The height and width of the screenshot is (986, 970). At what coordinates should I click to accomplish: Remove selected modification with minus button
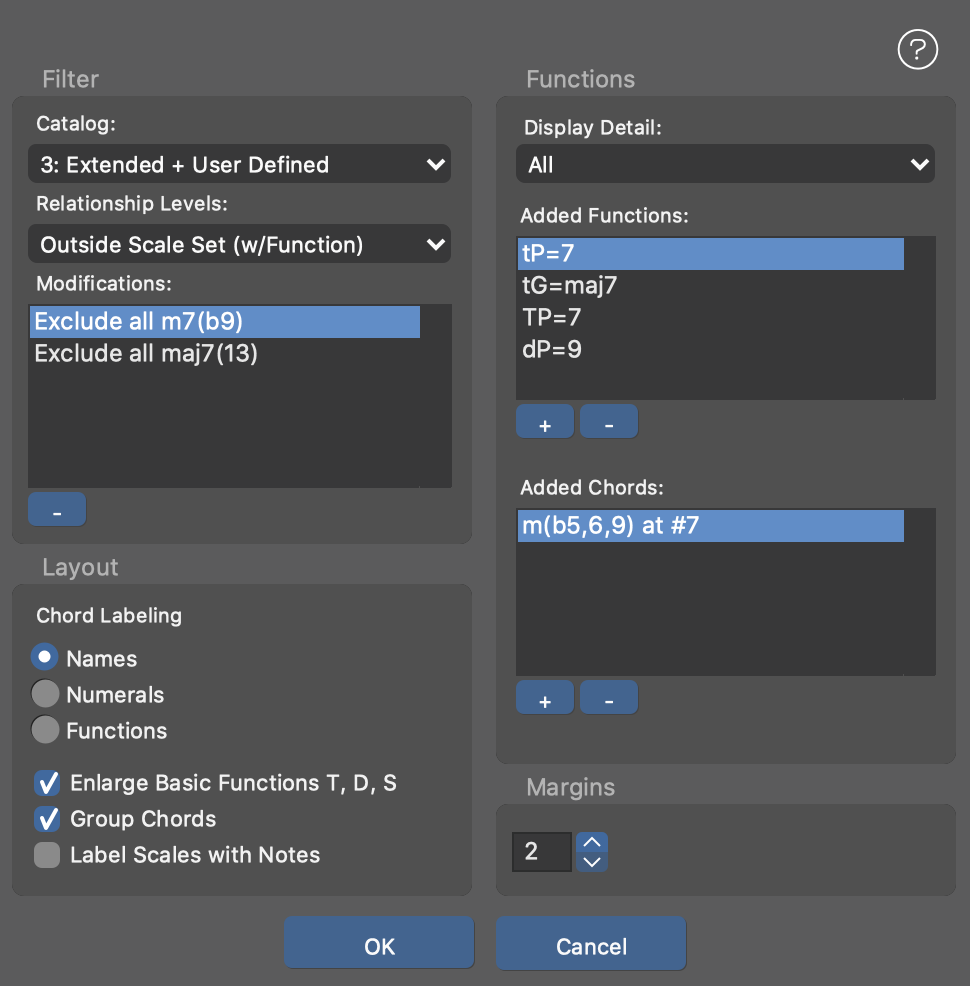(x=57, y=510)
